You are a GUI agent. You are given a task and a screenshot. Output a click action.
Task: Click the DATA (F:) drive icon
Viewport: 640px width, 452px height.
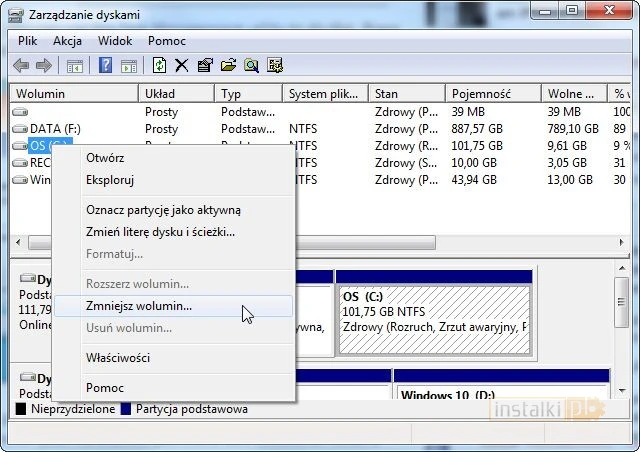(20, 129)
